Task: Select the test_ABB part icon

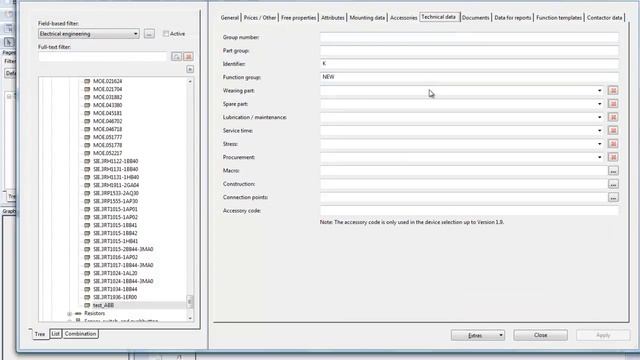Action: [87, 305]
